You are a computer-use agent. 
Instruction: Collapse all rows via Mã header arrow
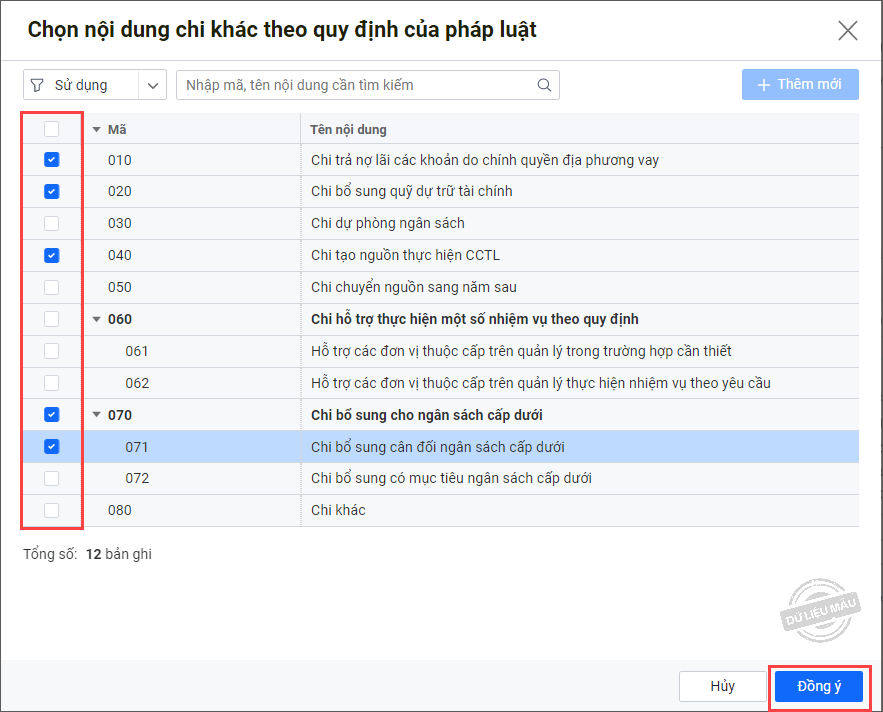click(97, 129)
